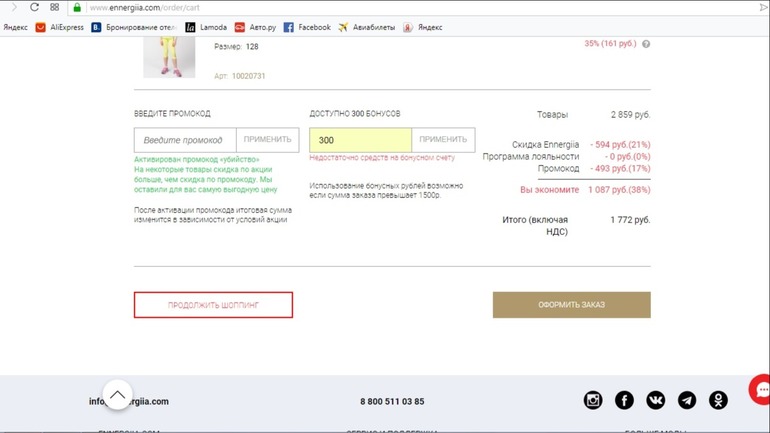770x433 pixels.
Task: Open the Odnoklassniki social icon
Action: (718, 400)
